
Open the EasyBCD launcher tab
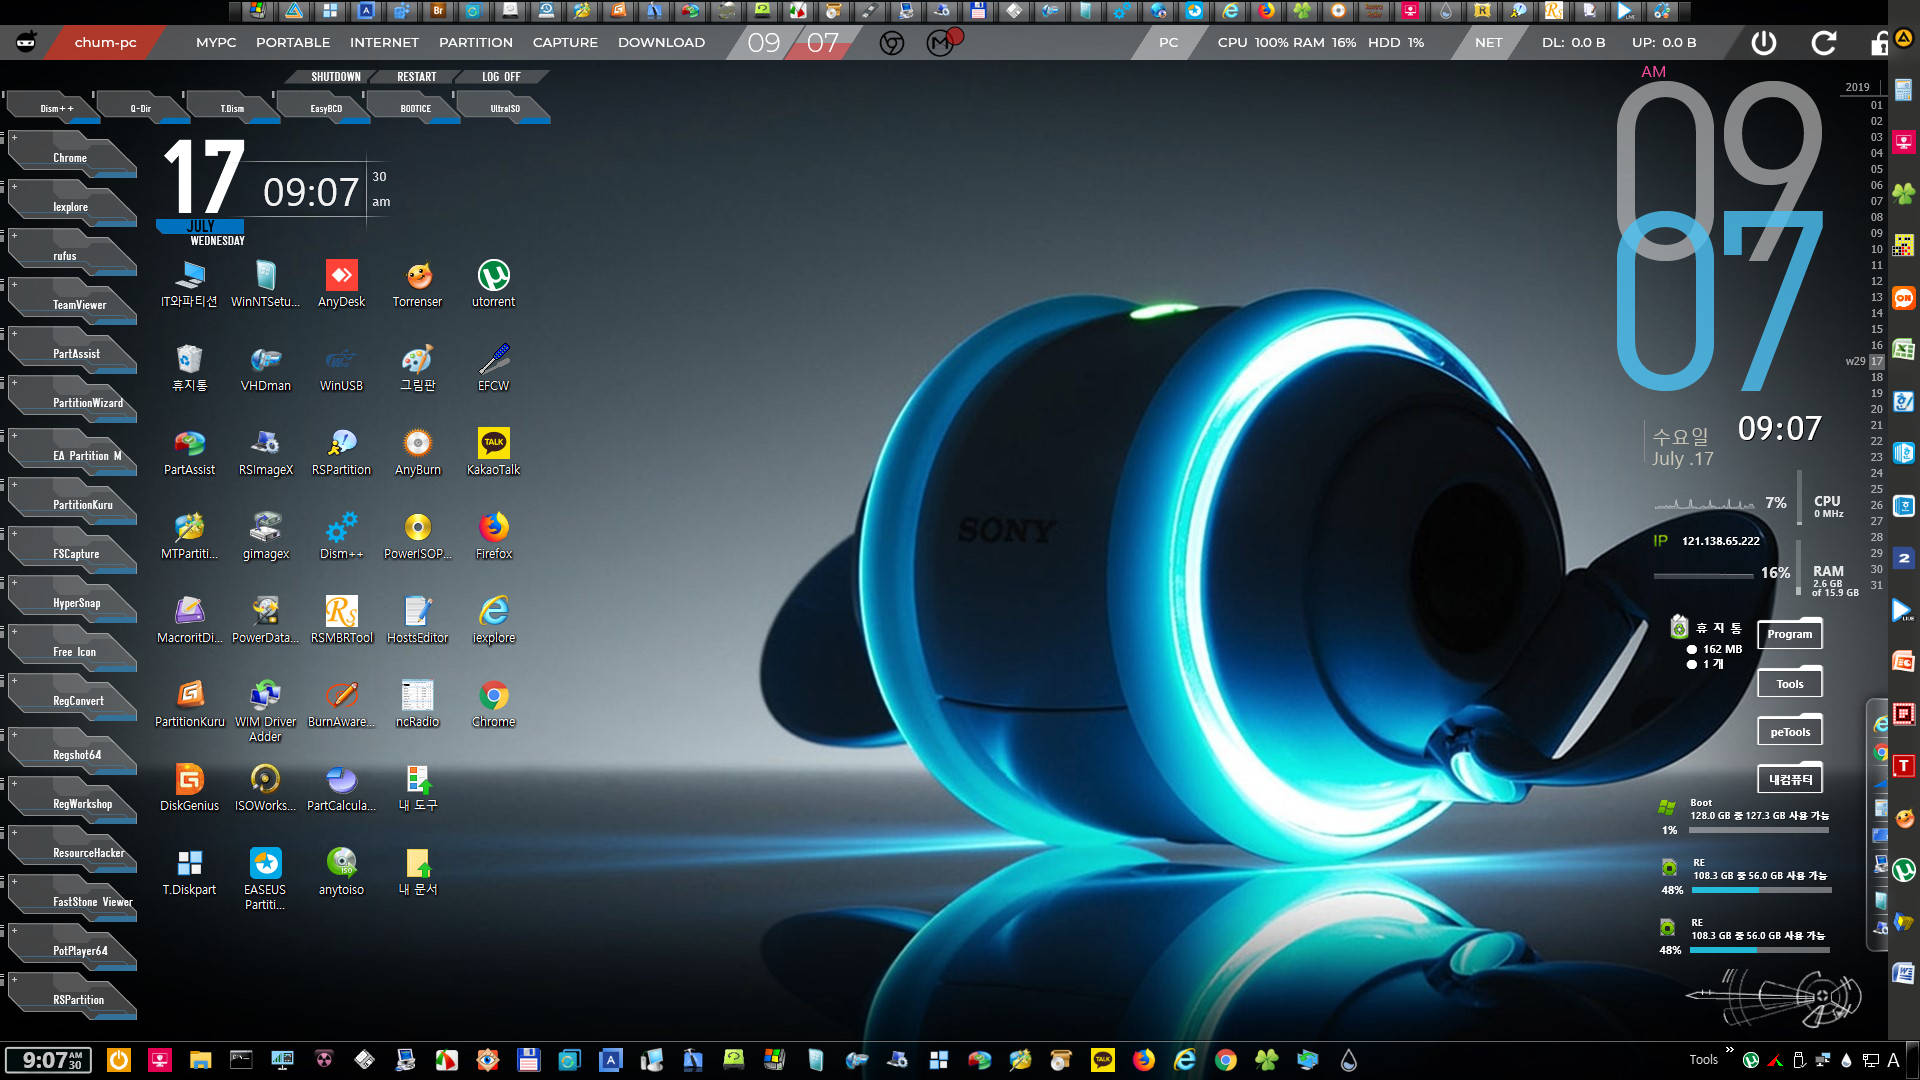coord(325,108)
